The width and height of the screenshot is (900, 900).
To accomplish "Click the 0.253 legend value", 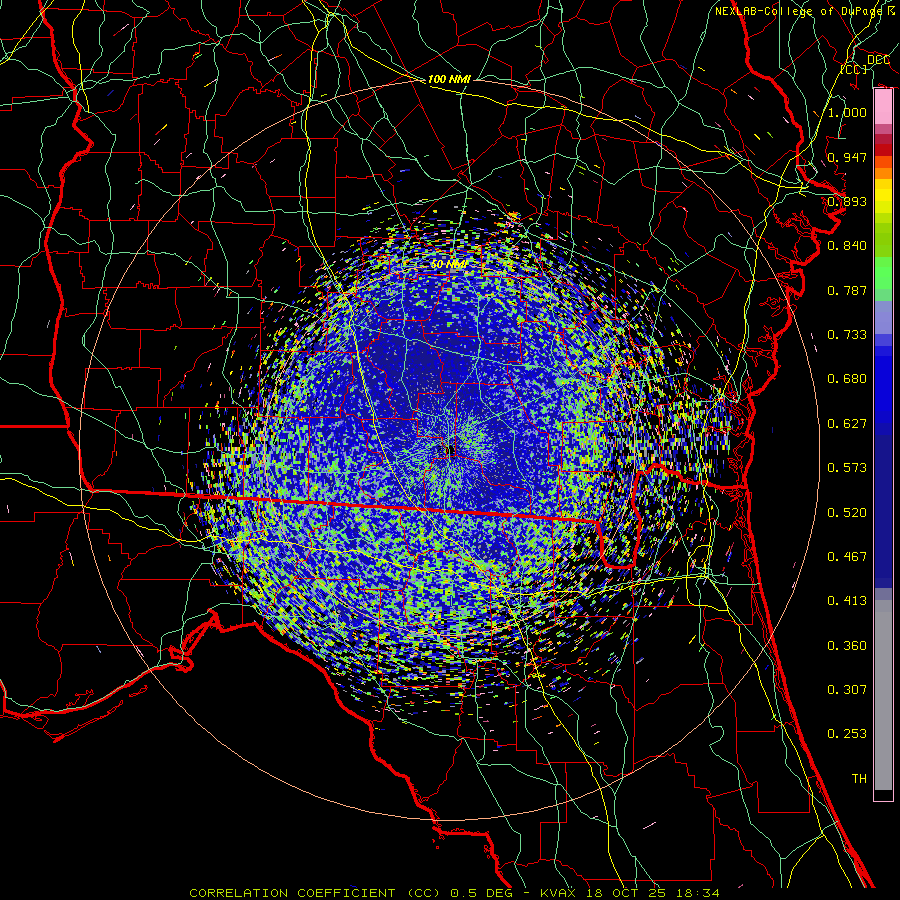I will click(847, 734).
